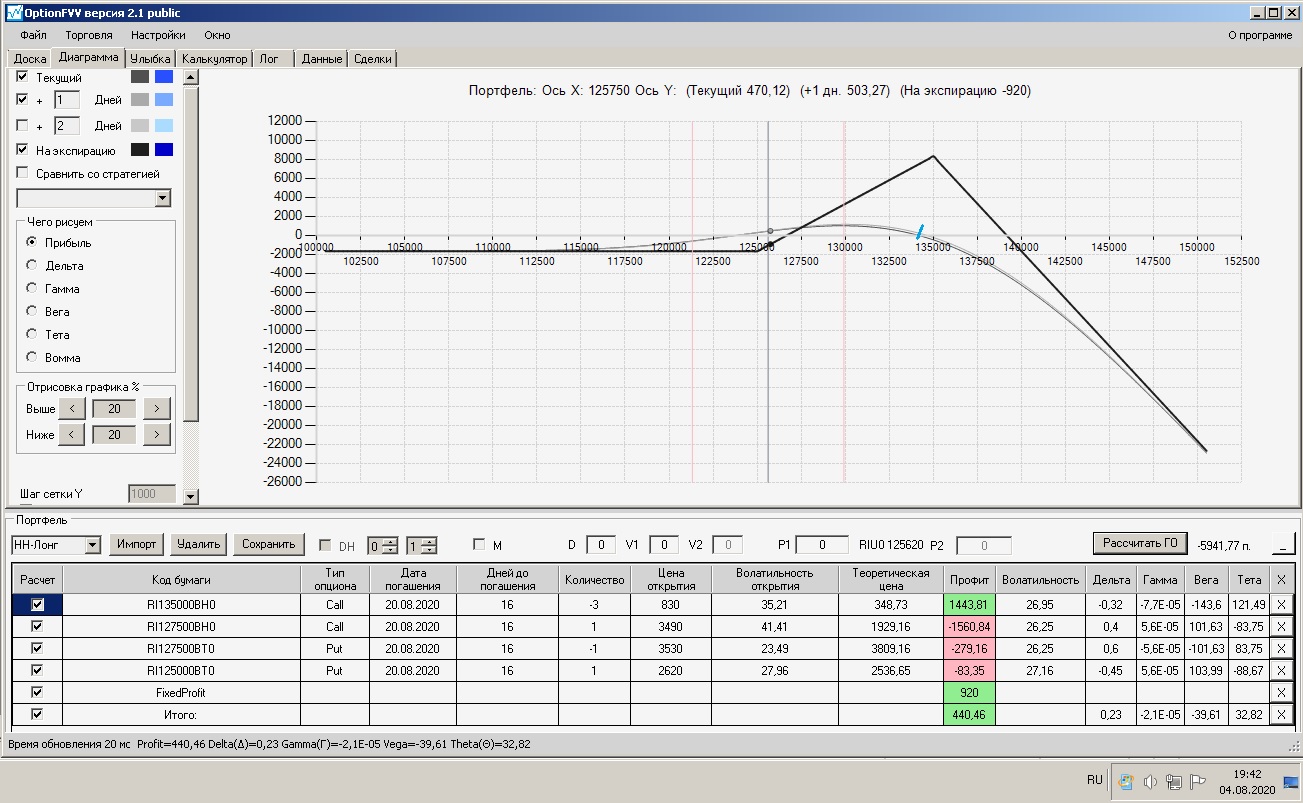Select the Вега radio button
The height and width of the screenshot is (803, 1303).
32,311
